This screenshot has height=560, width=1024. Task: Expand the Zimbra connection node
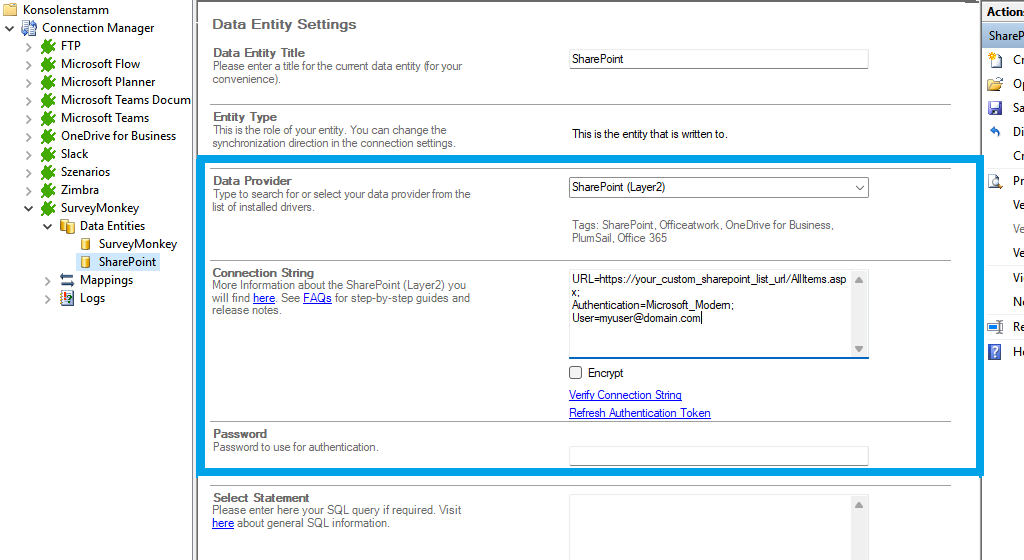click(29, 191)
